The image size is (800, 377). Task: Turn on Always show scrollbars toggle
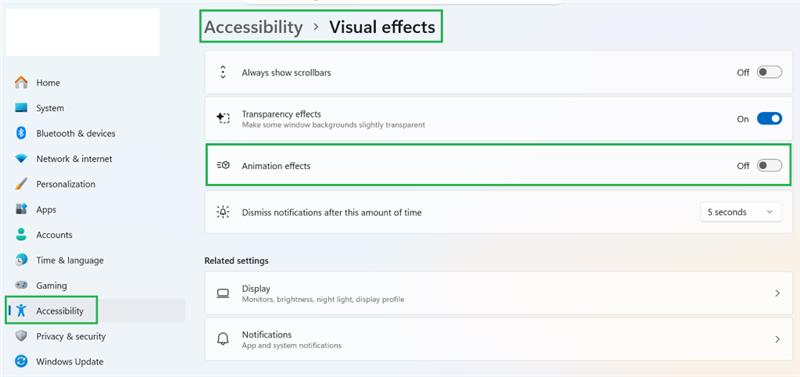pyautogui.click(x=769, y=72)
